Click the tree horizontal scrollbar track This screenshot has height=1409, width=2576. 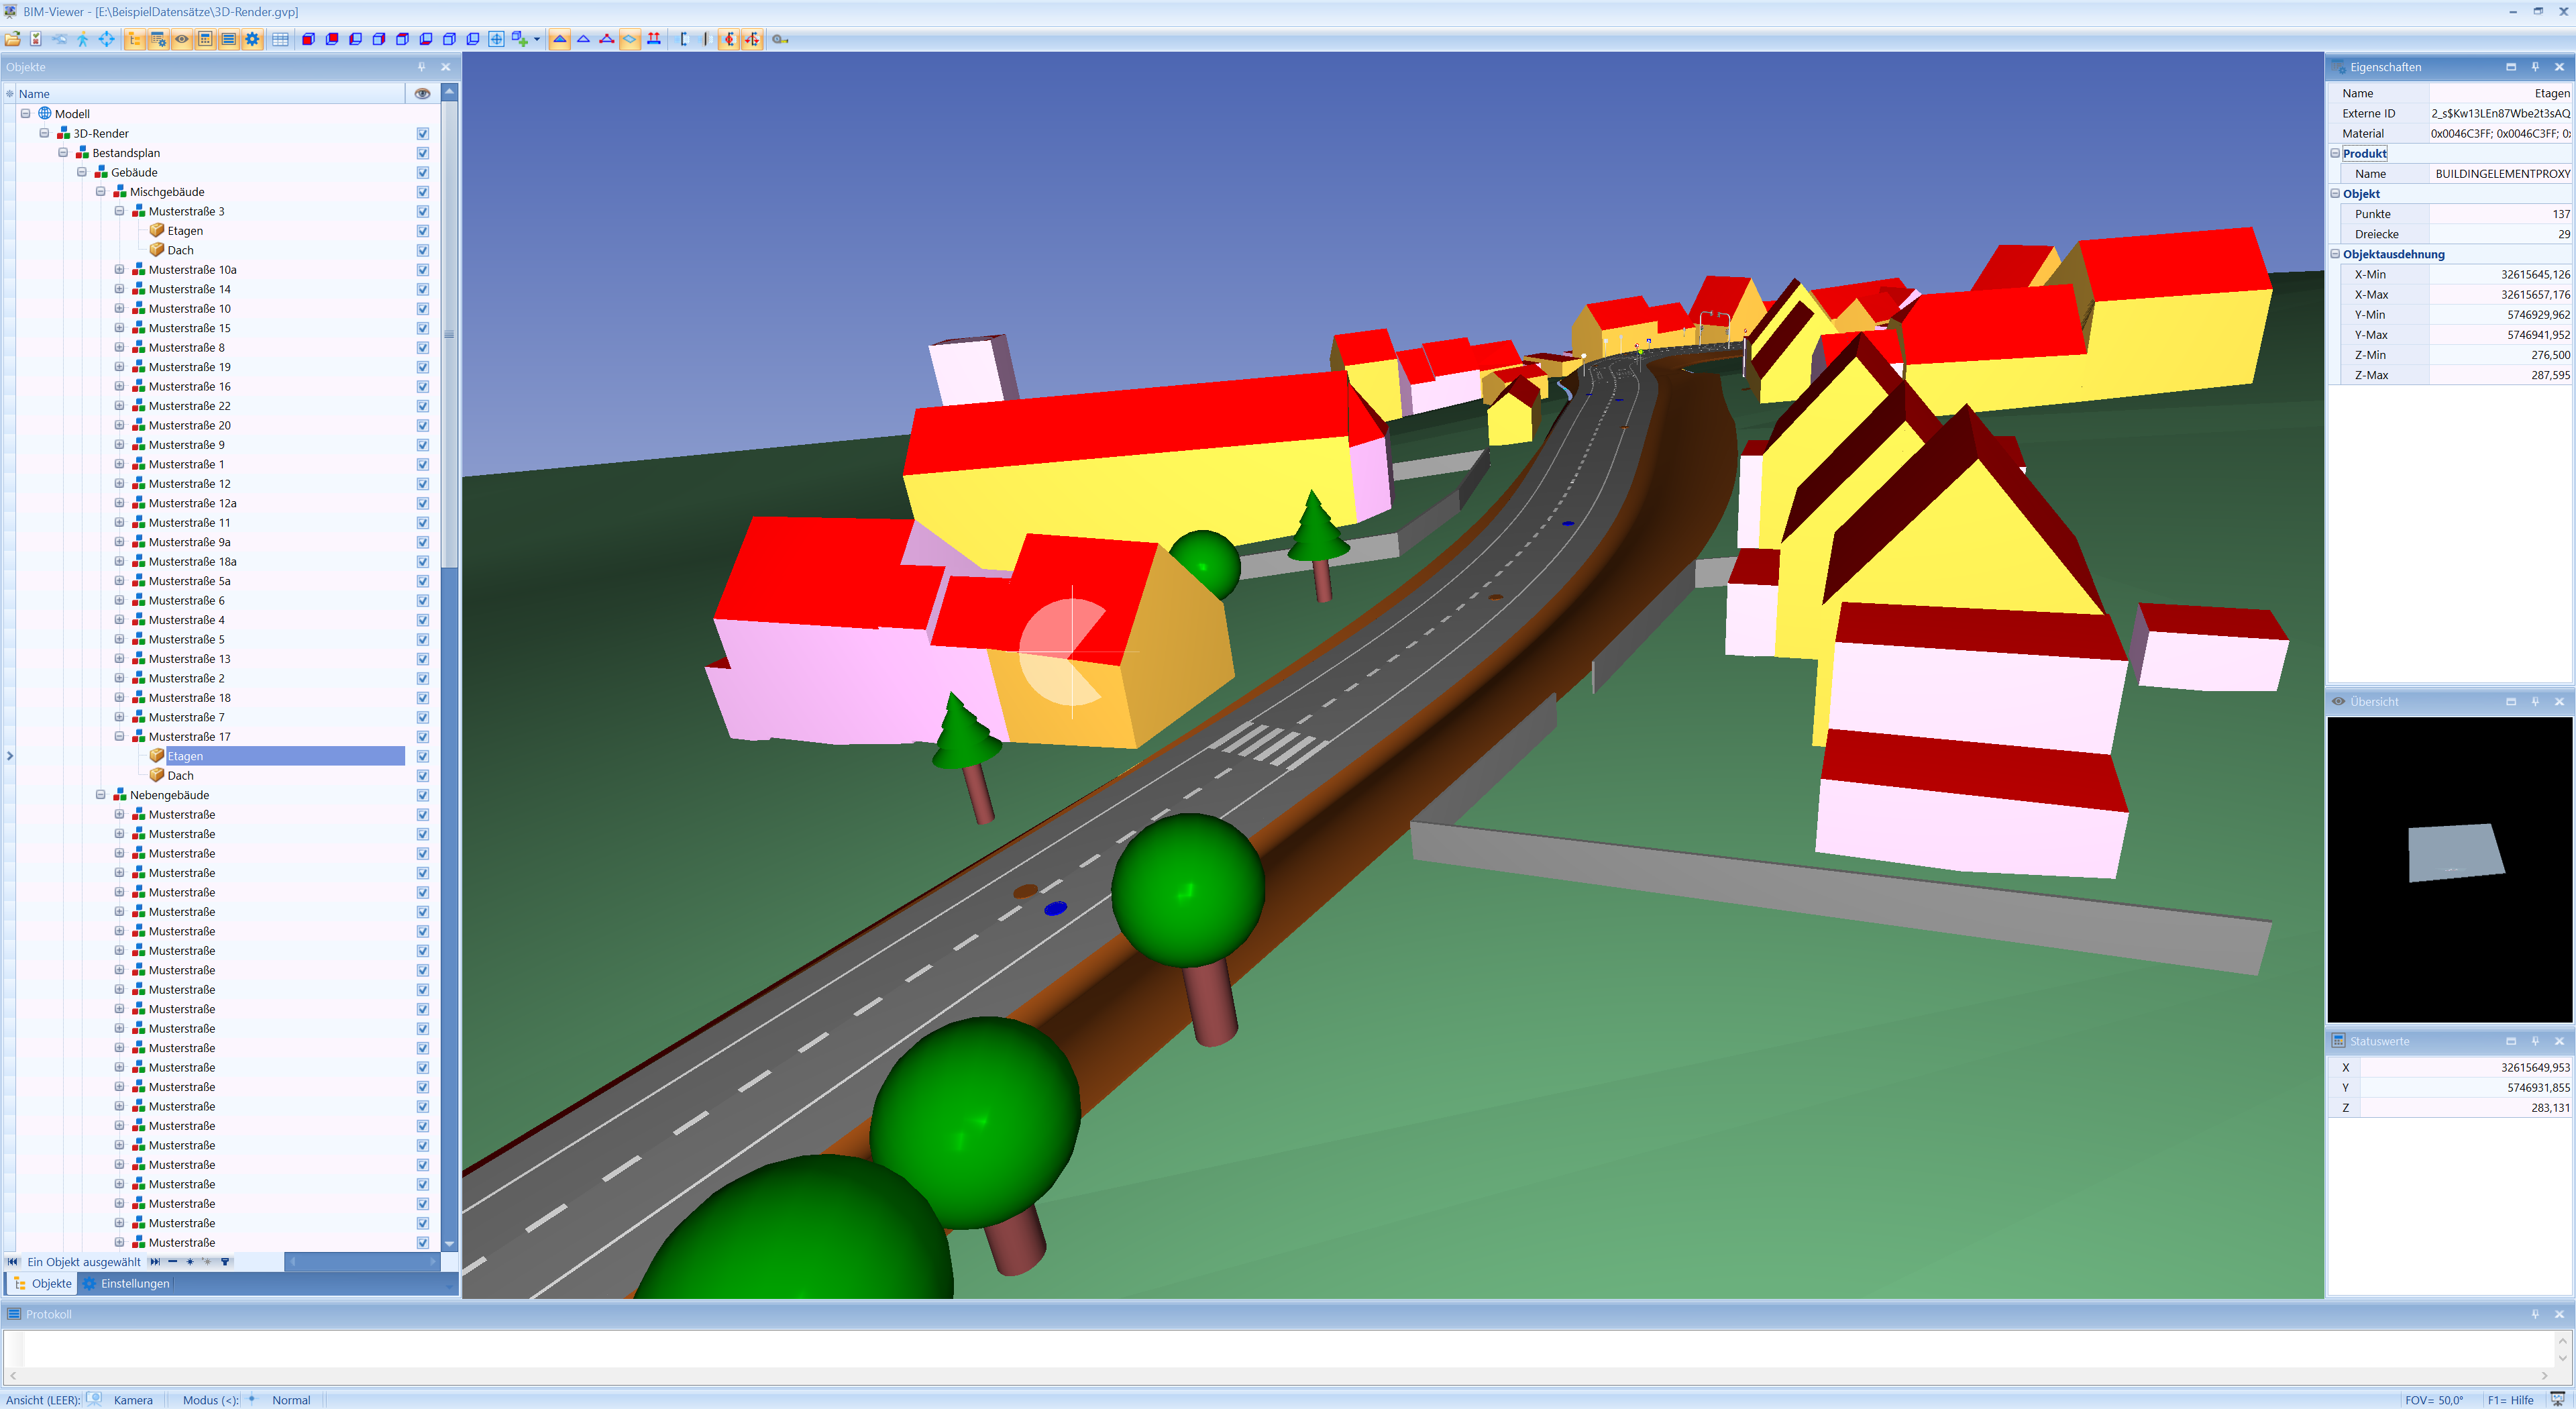click(x=362, y=1261)
